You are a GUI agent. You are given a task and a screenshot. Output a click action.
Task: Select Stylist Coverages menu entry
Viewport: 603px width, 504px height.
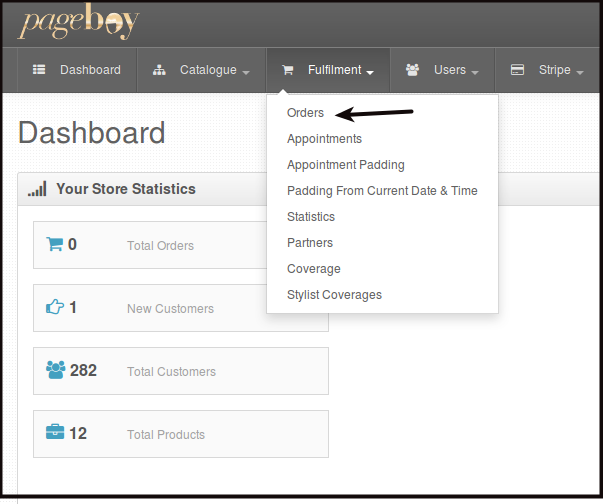334,295
